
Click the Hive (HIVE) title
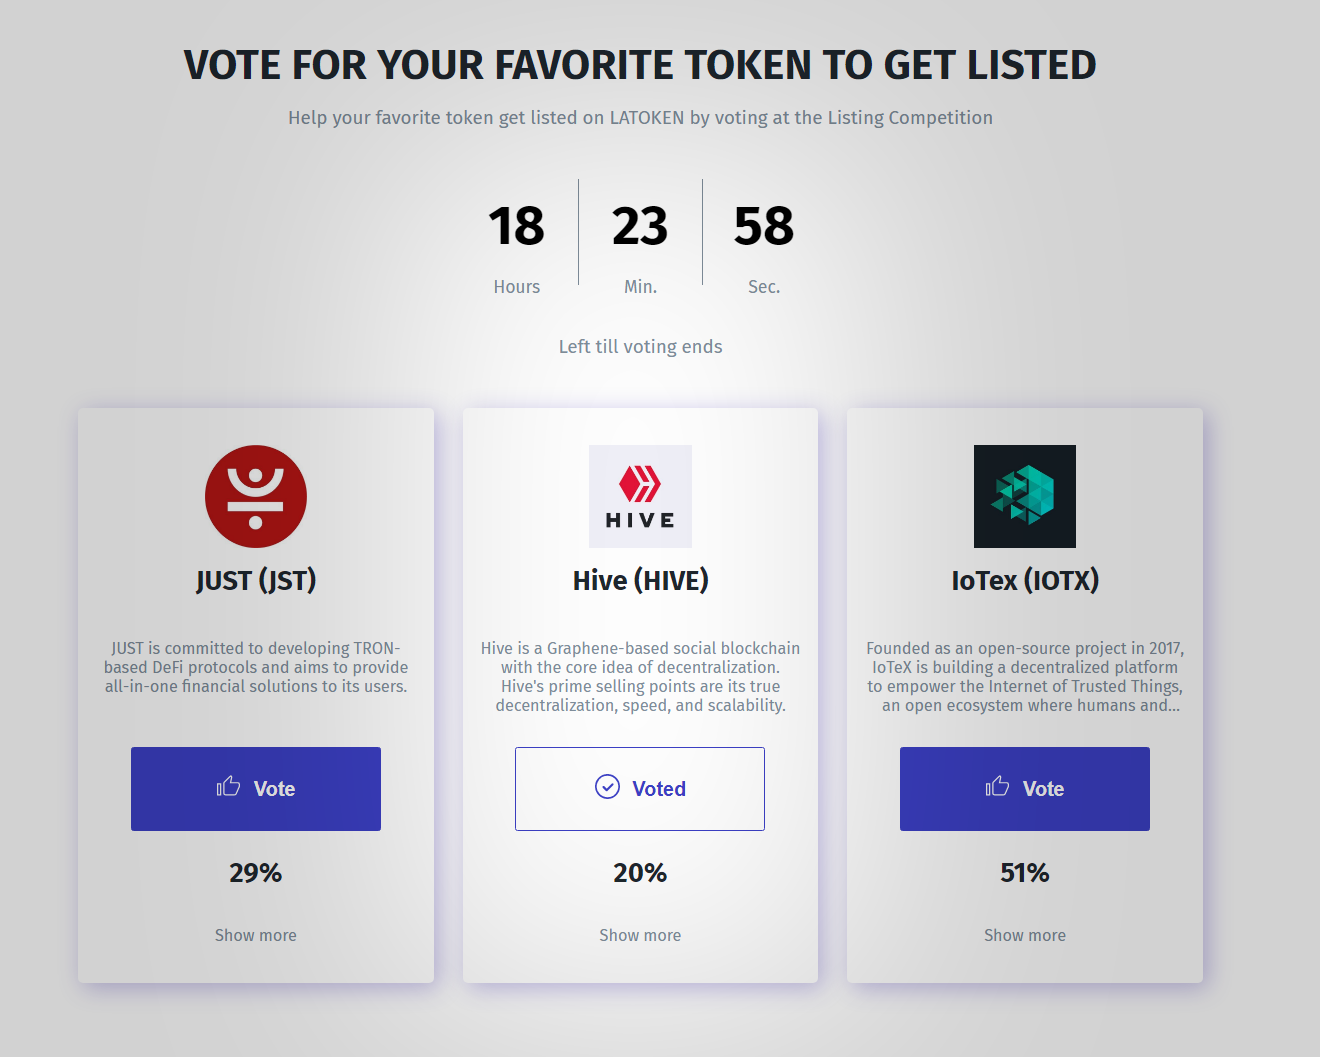click(x=640, y=580)
